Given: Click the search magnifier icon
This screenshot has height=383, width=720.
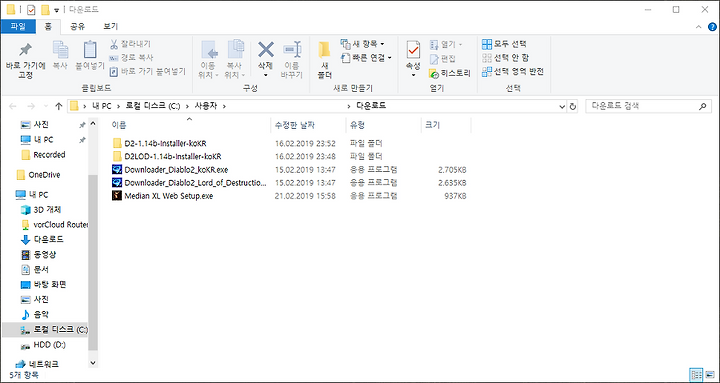Looking at the screenshot, I should coord(702,107).
